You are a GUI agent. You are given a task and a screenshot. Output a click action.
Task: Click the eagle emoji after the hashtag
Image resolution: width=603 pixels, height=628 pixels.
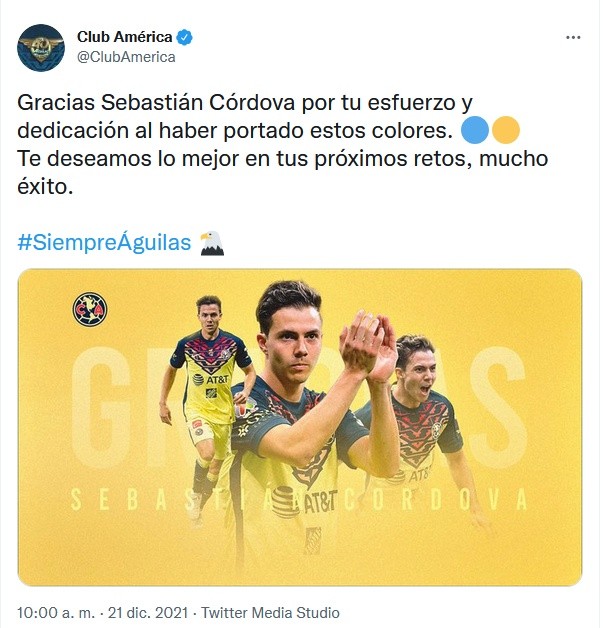coord(211,243)
